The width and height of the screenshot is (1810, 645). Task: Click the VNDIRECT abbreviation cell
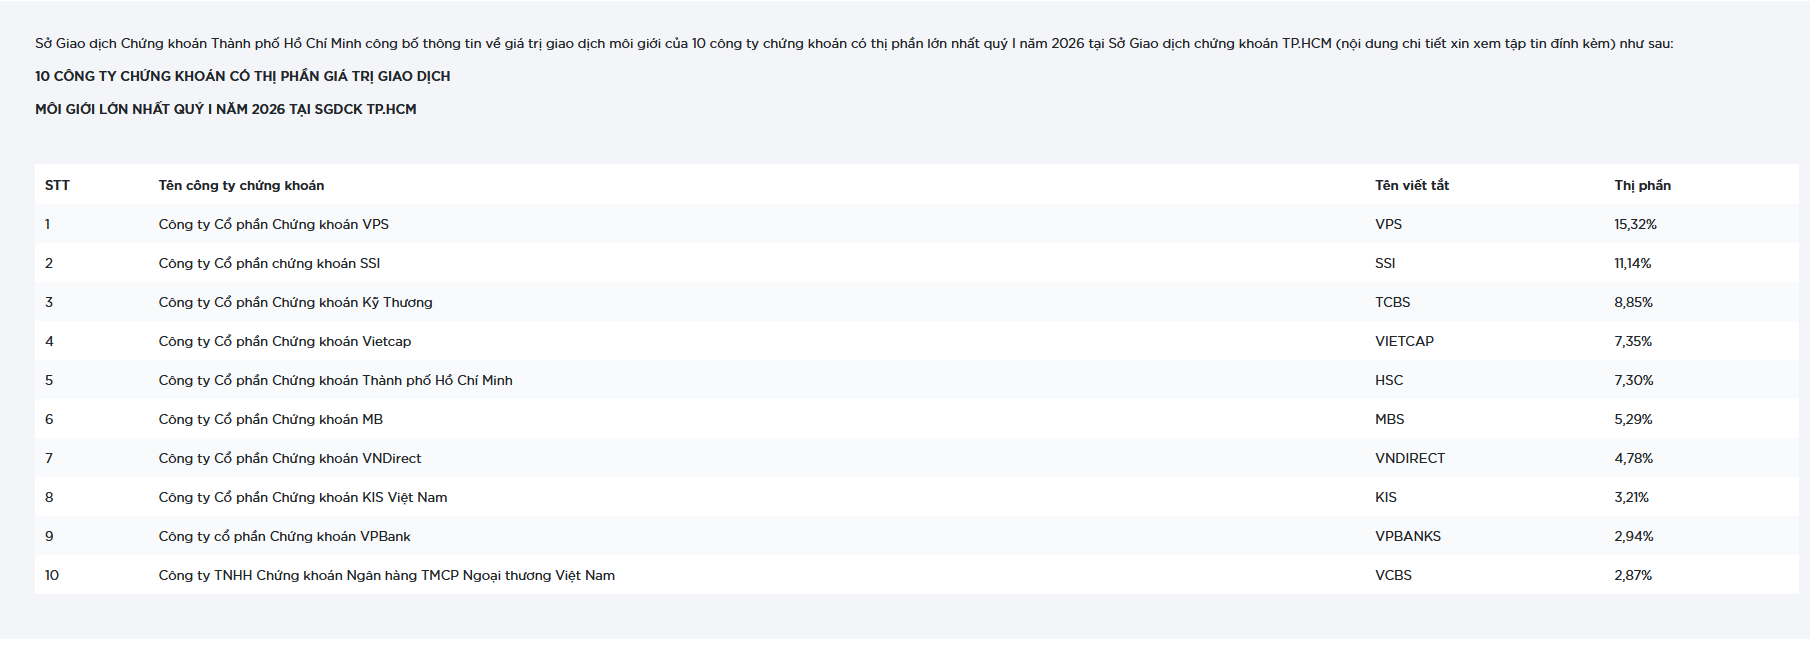coord(1409,458)
